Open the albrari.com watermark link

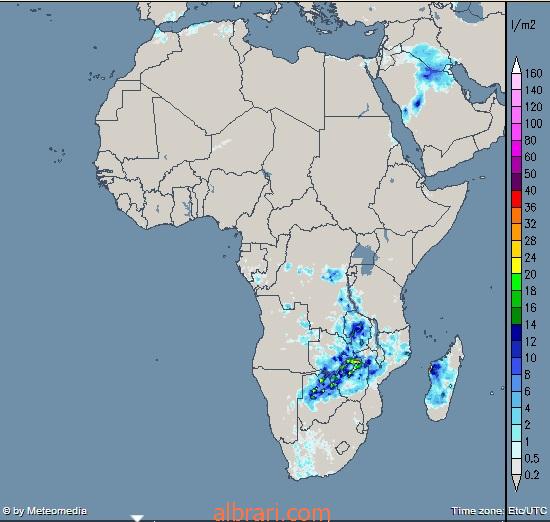[272, 513]
